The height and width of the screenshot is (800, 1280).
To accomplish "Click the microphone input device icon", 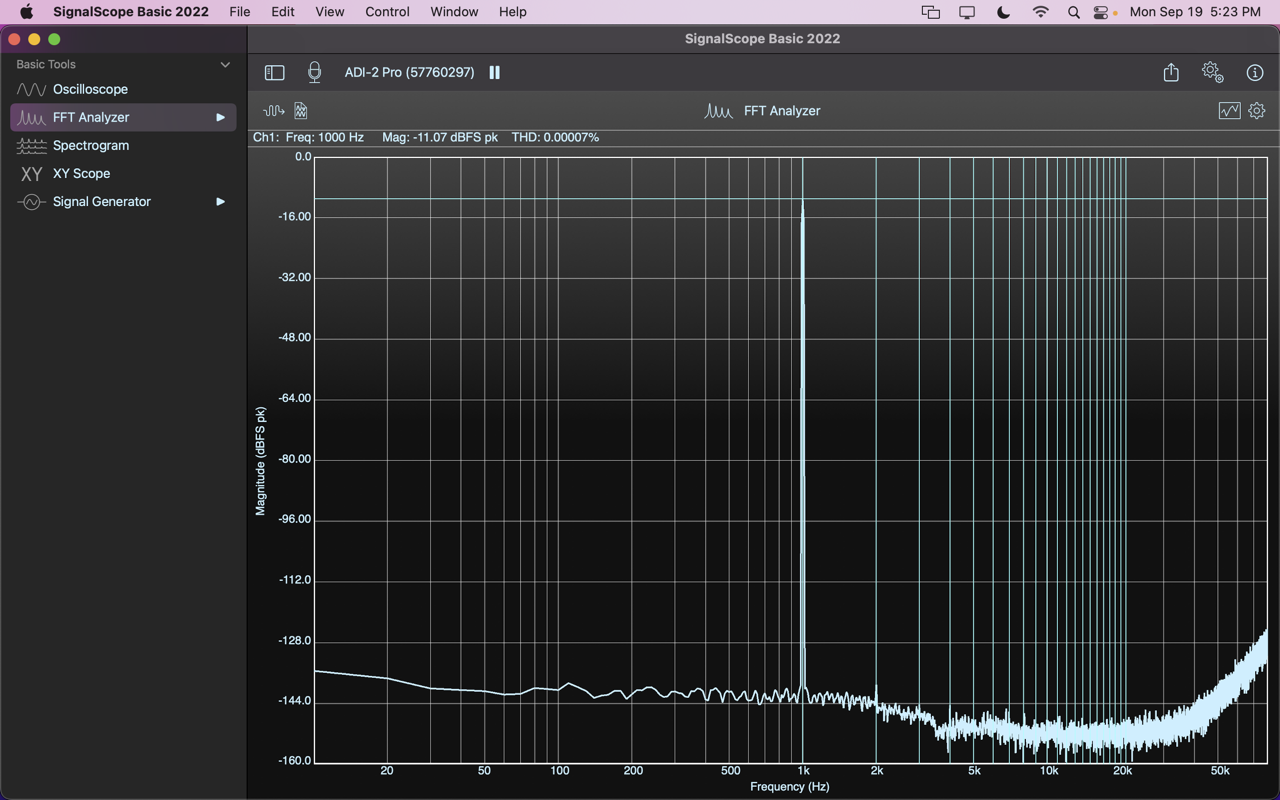I will [x=314, y=72].
